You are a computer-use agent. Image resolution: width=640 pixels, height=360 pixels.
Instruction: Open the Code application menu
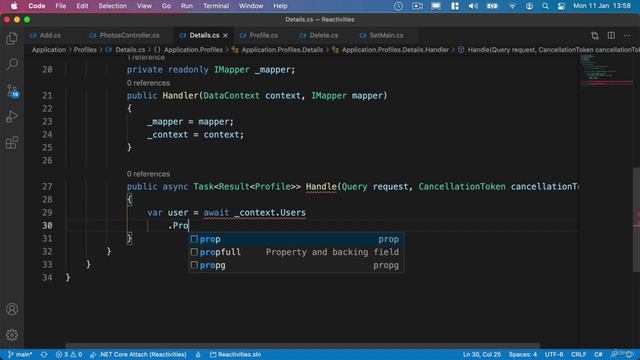[37, 6]
